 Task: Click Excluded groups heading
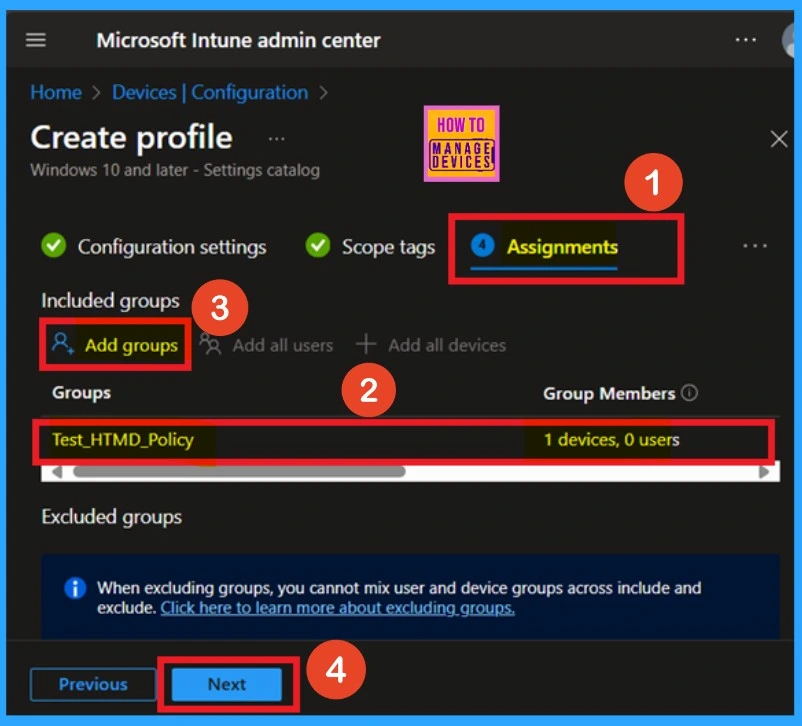(x=112, y=517)
